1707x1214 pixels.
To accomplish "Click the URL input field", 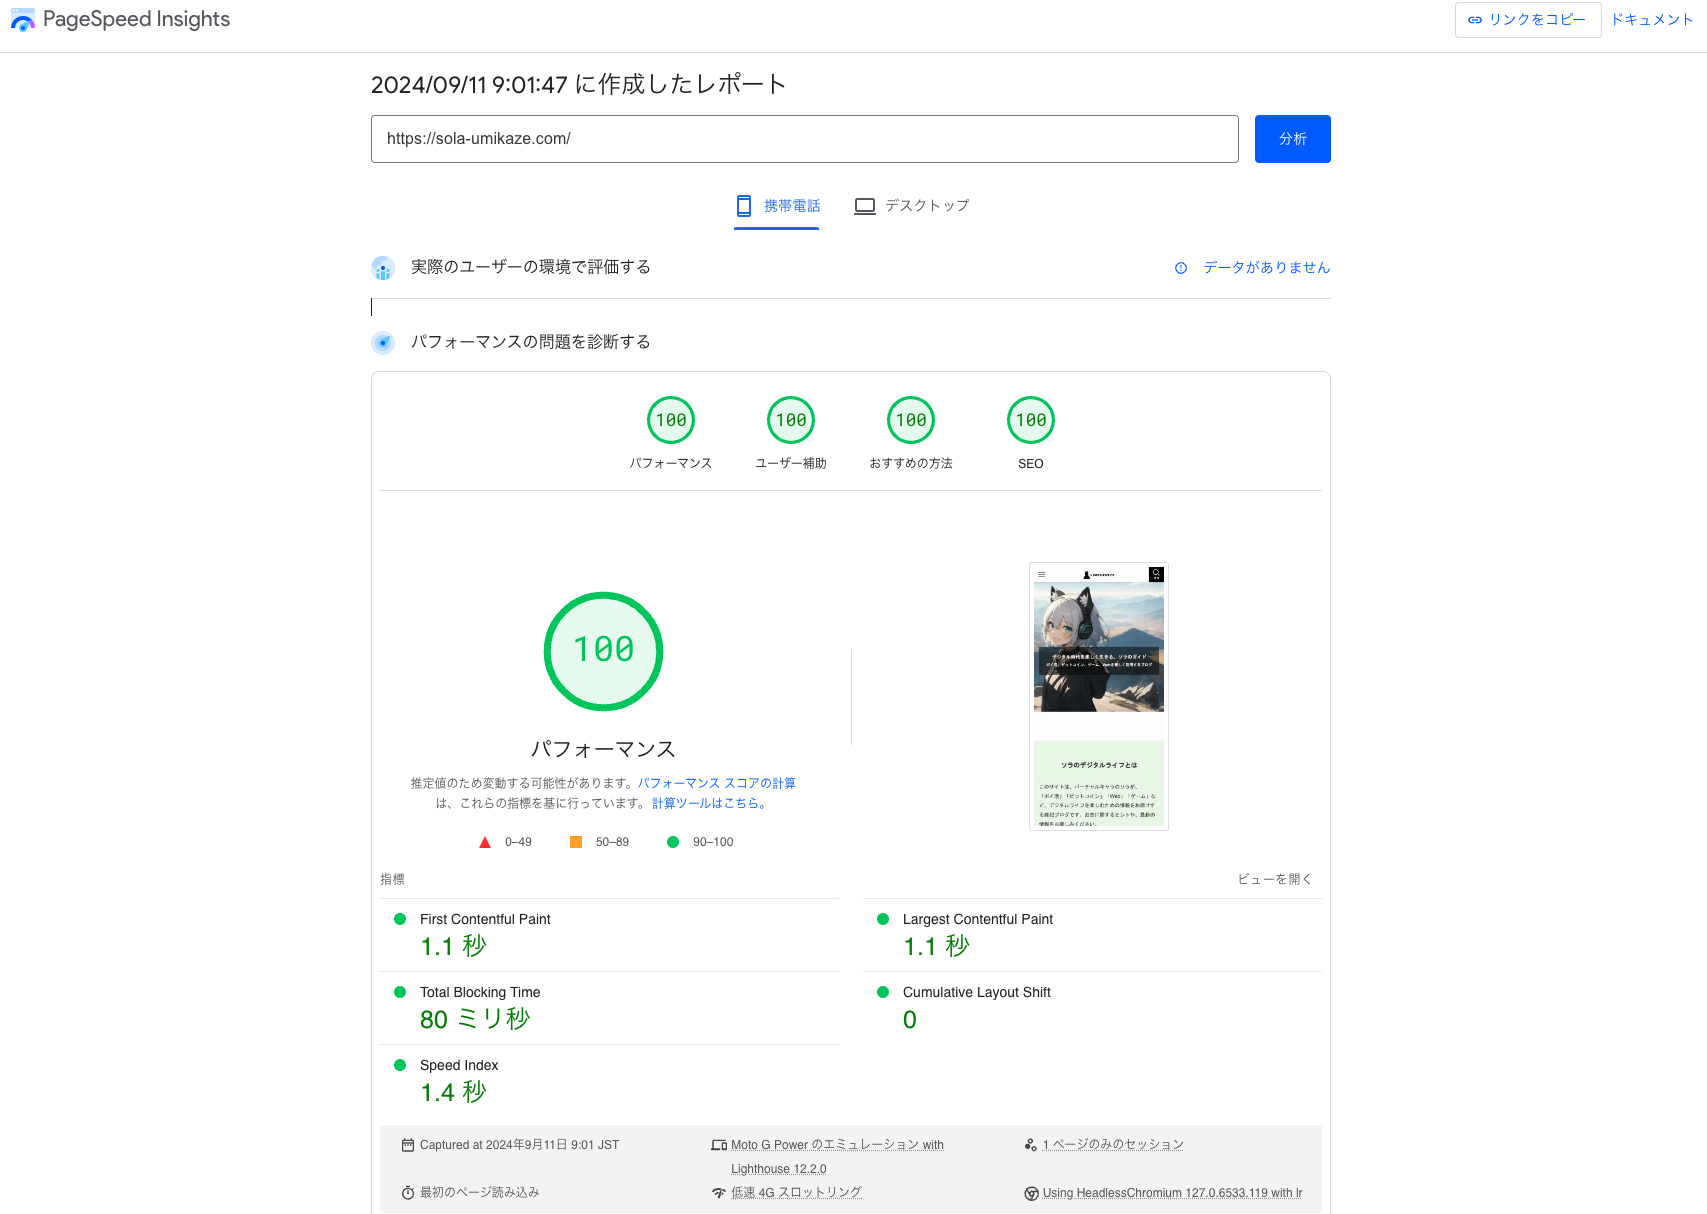I will click(x=805, y=139).
